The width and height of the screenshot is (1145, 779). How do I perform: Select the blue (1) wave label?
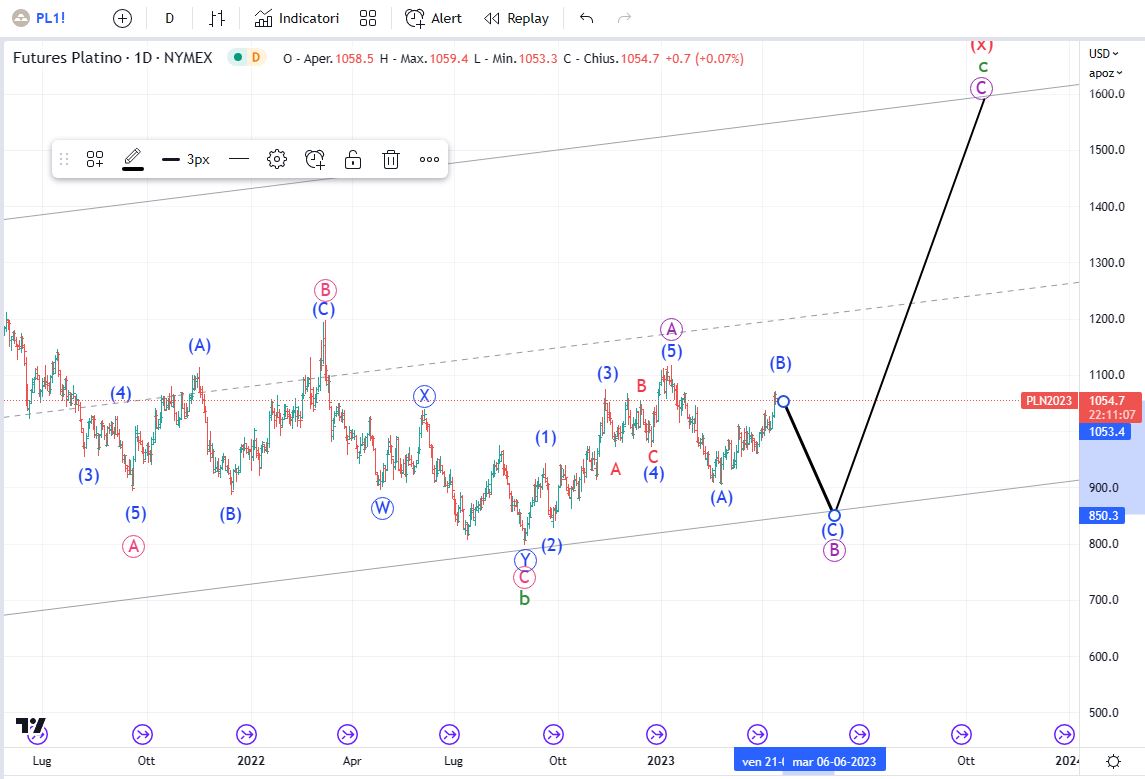[x=545, y=437]
